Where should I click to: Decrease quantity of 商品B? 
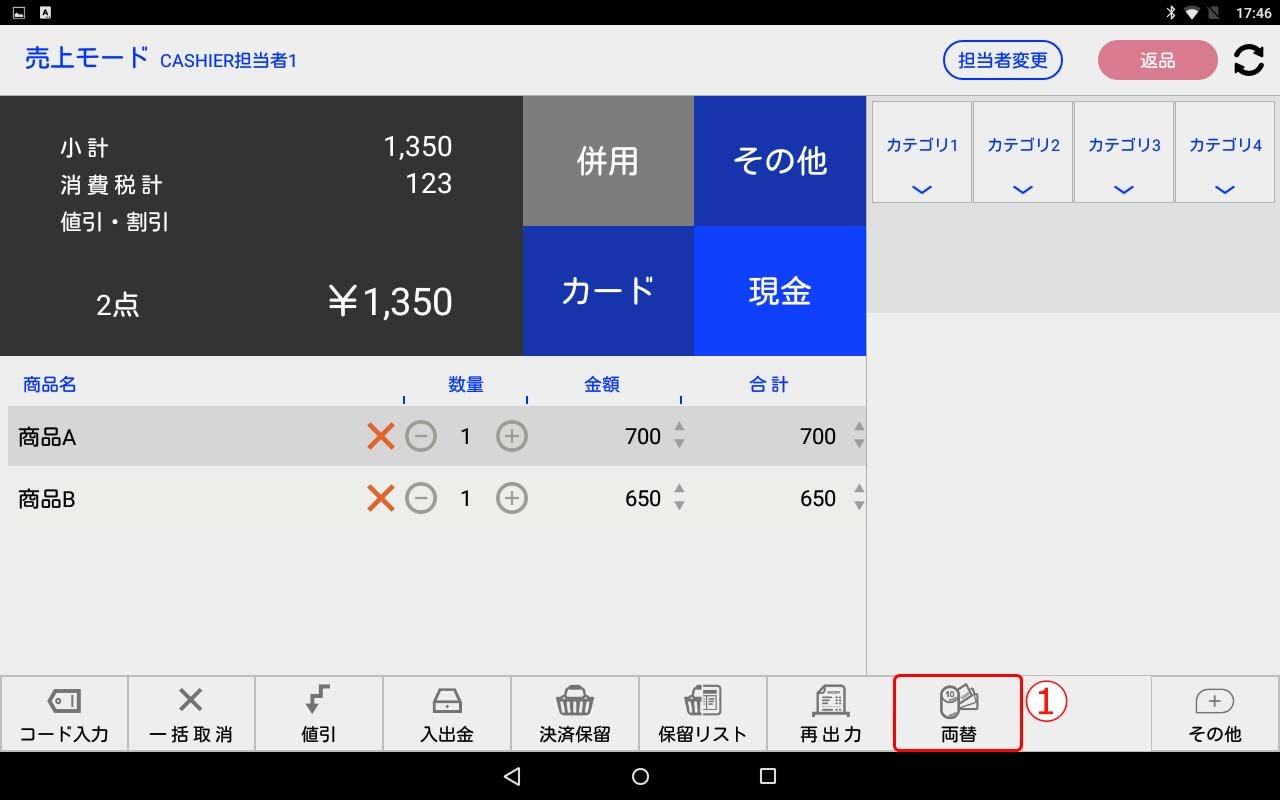coord(421,498)
